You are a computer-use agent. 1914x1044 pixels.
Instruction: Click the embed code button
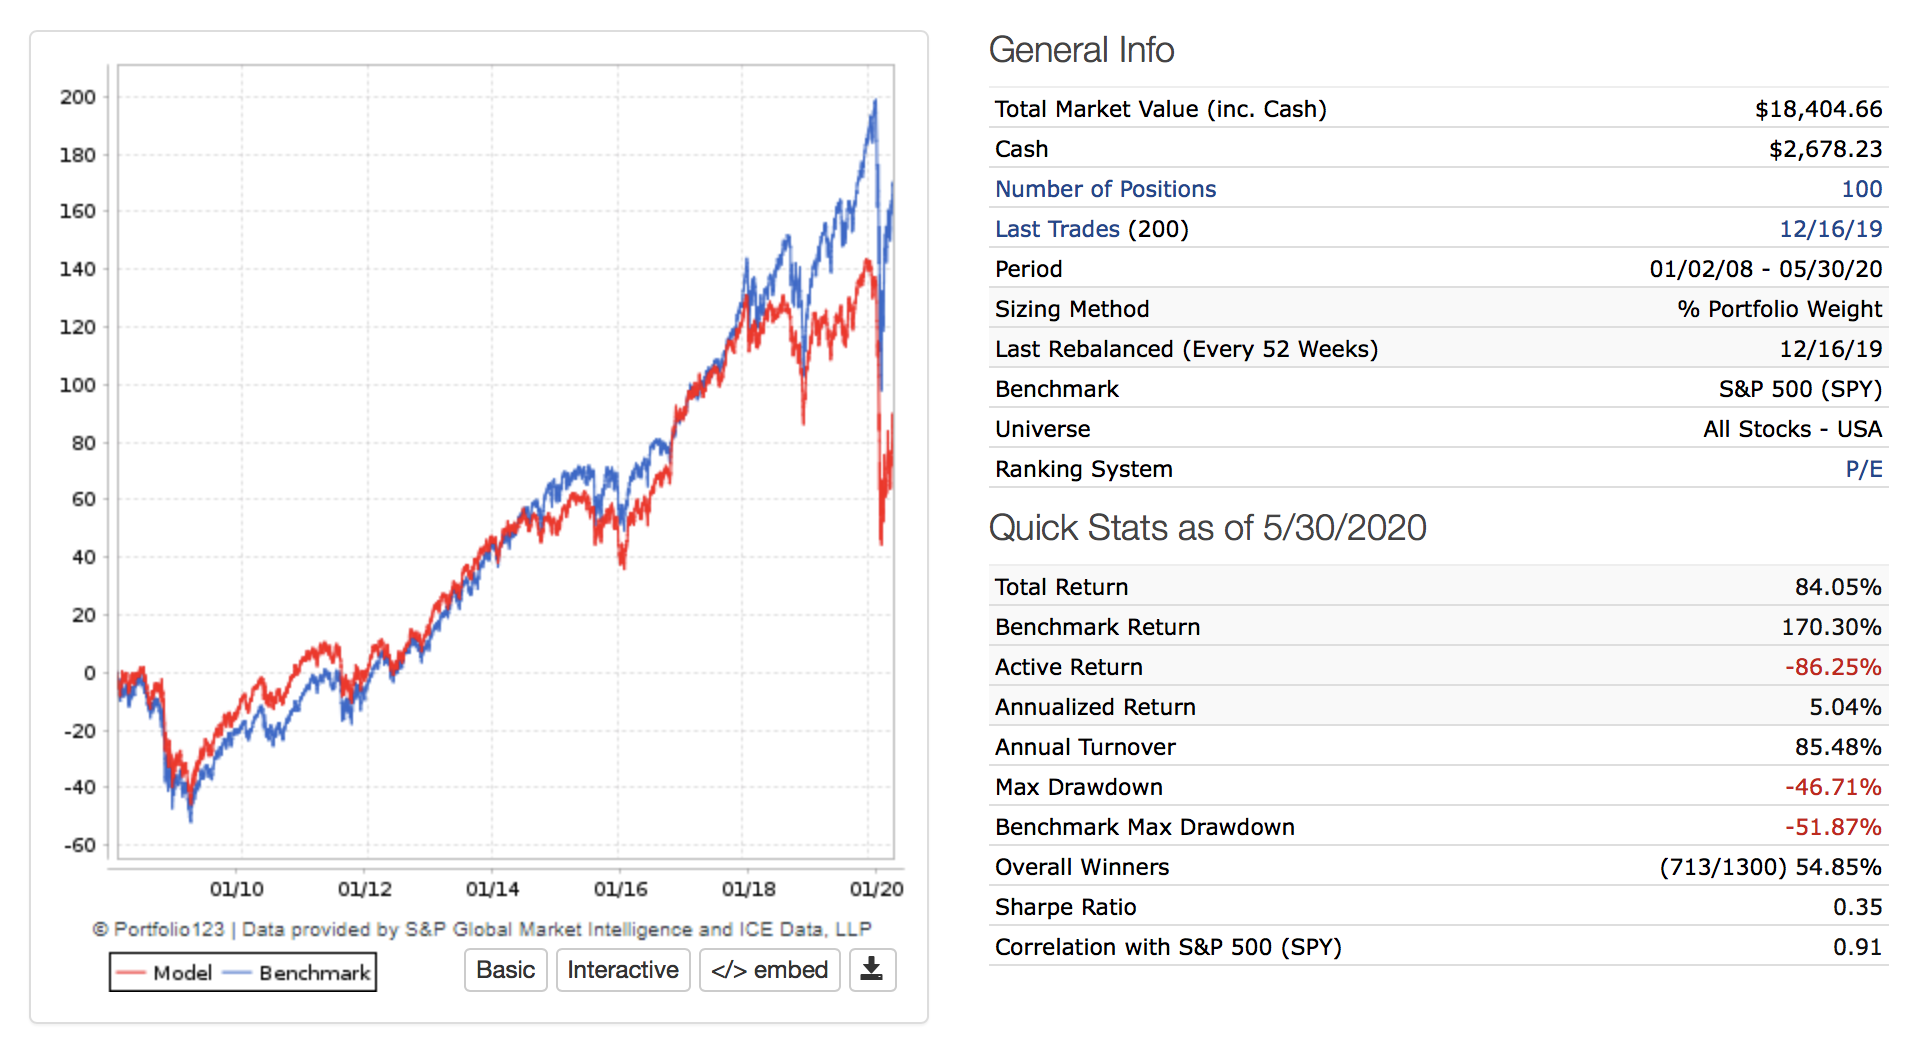click(769, 970)
